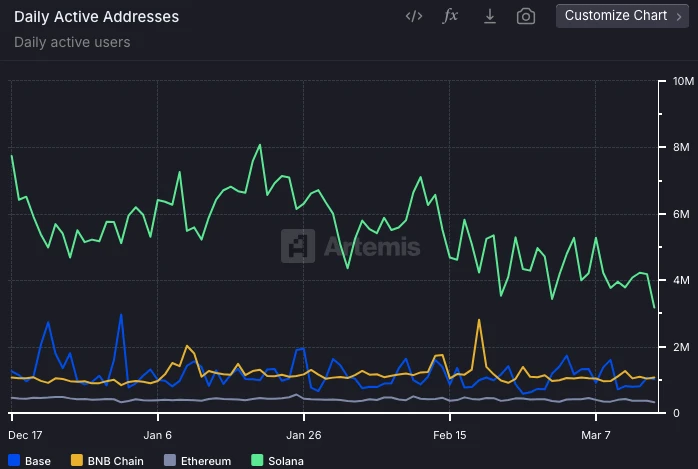The image size is (698, 469).
Task: Hide the BNB Chain series legend label
Action: 113,461
